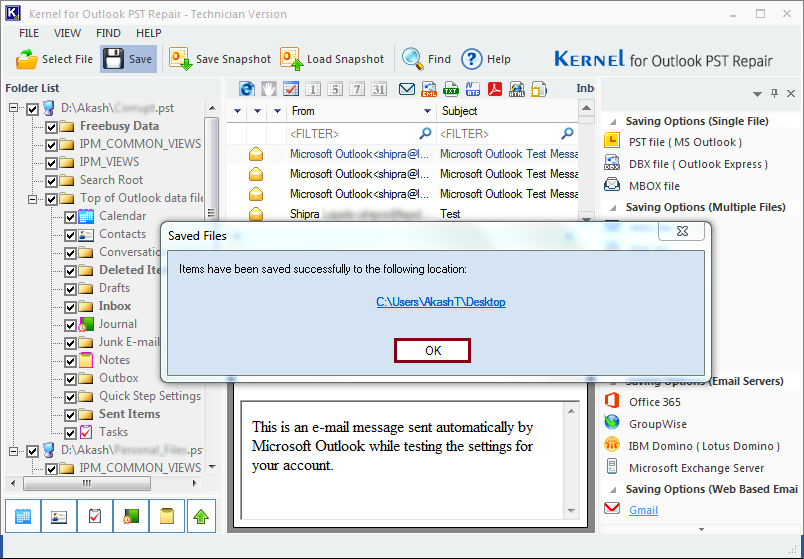Toggle the Contacts folder checkbox
Image resolution: width=804 pixels, height=559 pixels.
pyautogui.click(x=71, y=235)
